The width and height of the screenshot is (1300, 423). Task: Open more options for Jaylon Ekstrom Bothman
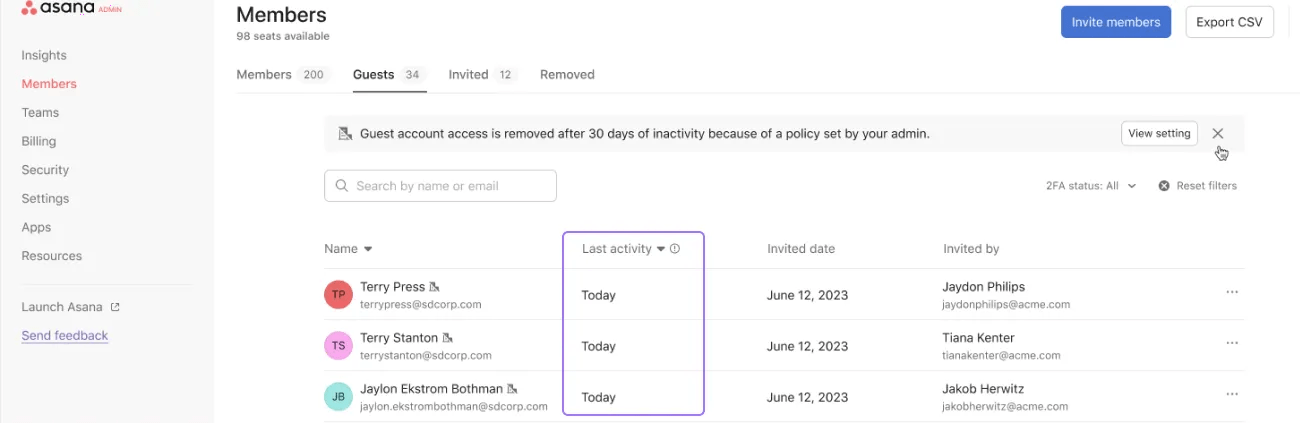click(1231, 394)
